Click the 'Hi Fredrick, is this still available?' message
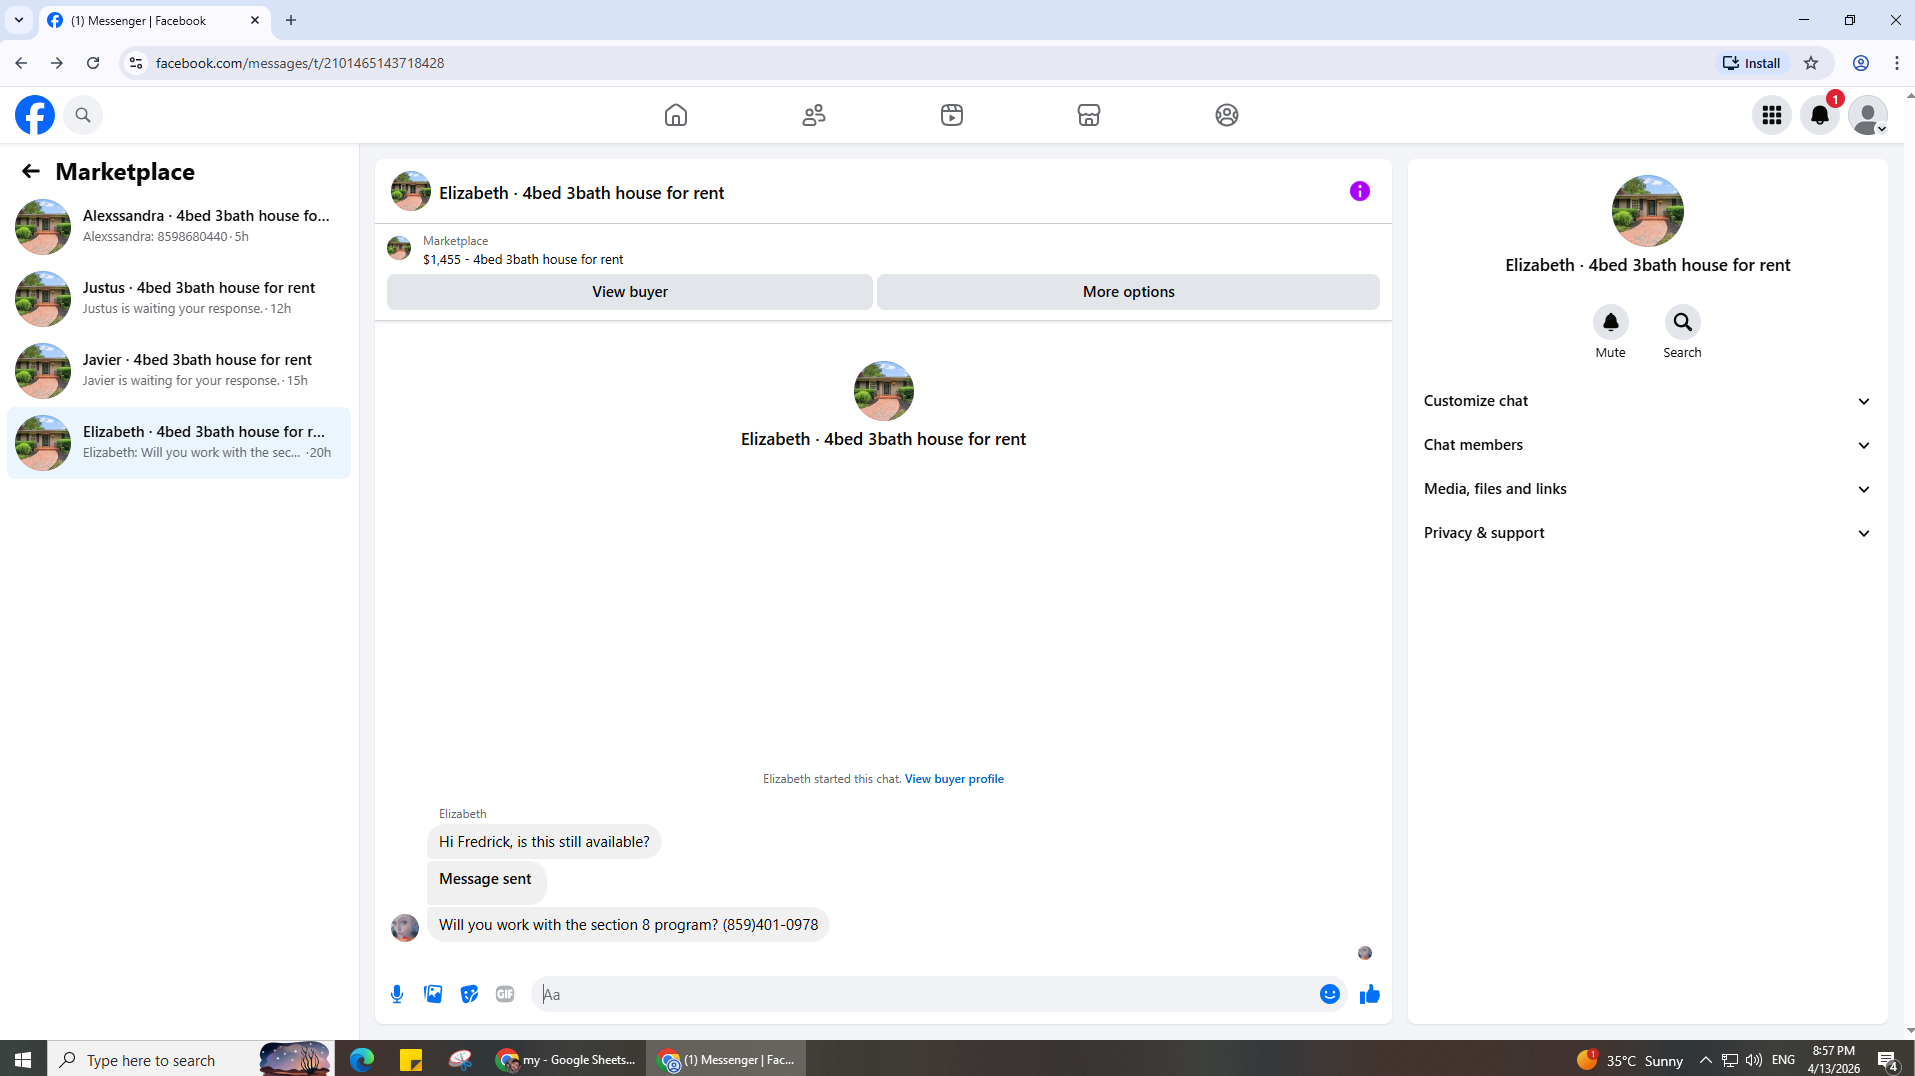Screen dimensions: 1915x1076 pos(544,842)
